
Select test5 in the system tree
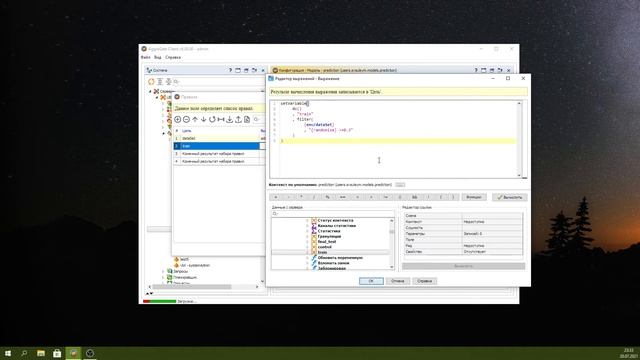tap(184, 259)
